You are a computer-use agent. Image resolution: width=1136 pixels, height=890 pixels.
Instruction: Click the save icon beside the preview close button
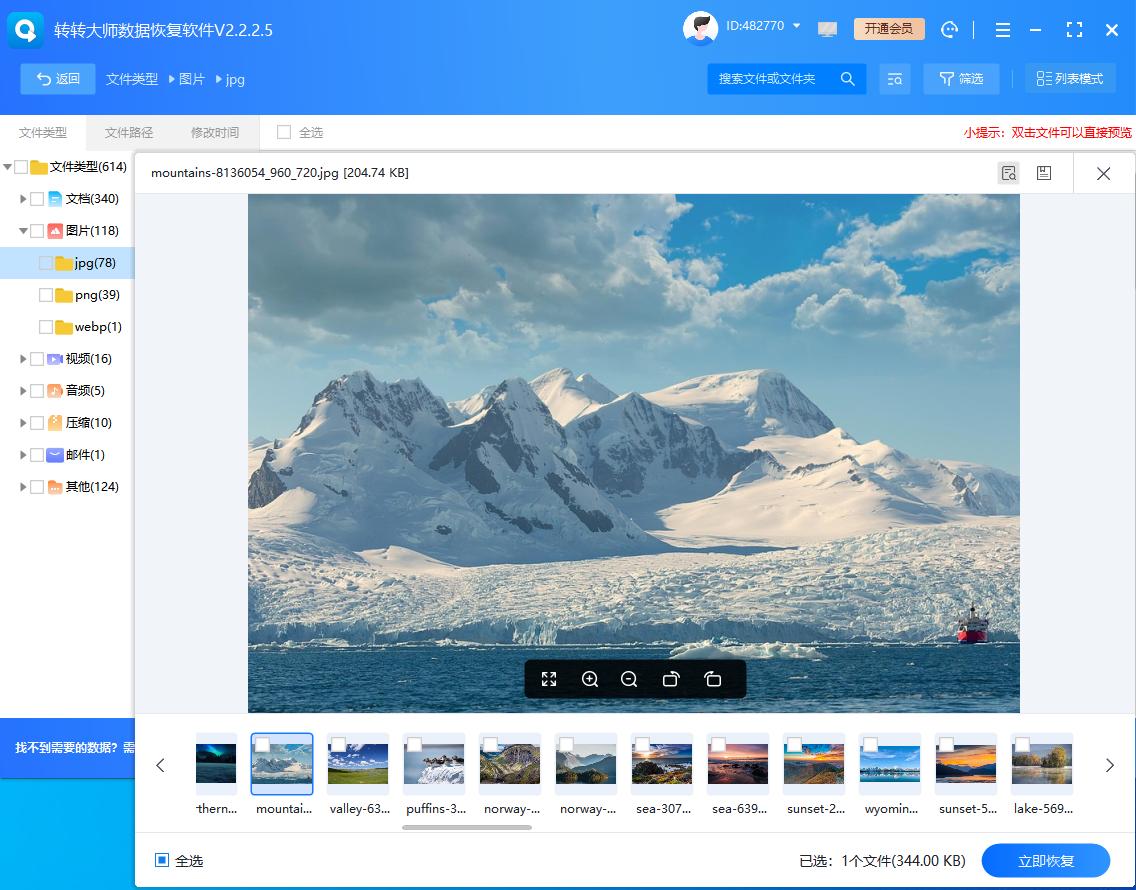tap(1044, 172)
